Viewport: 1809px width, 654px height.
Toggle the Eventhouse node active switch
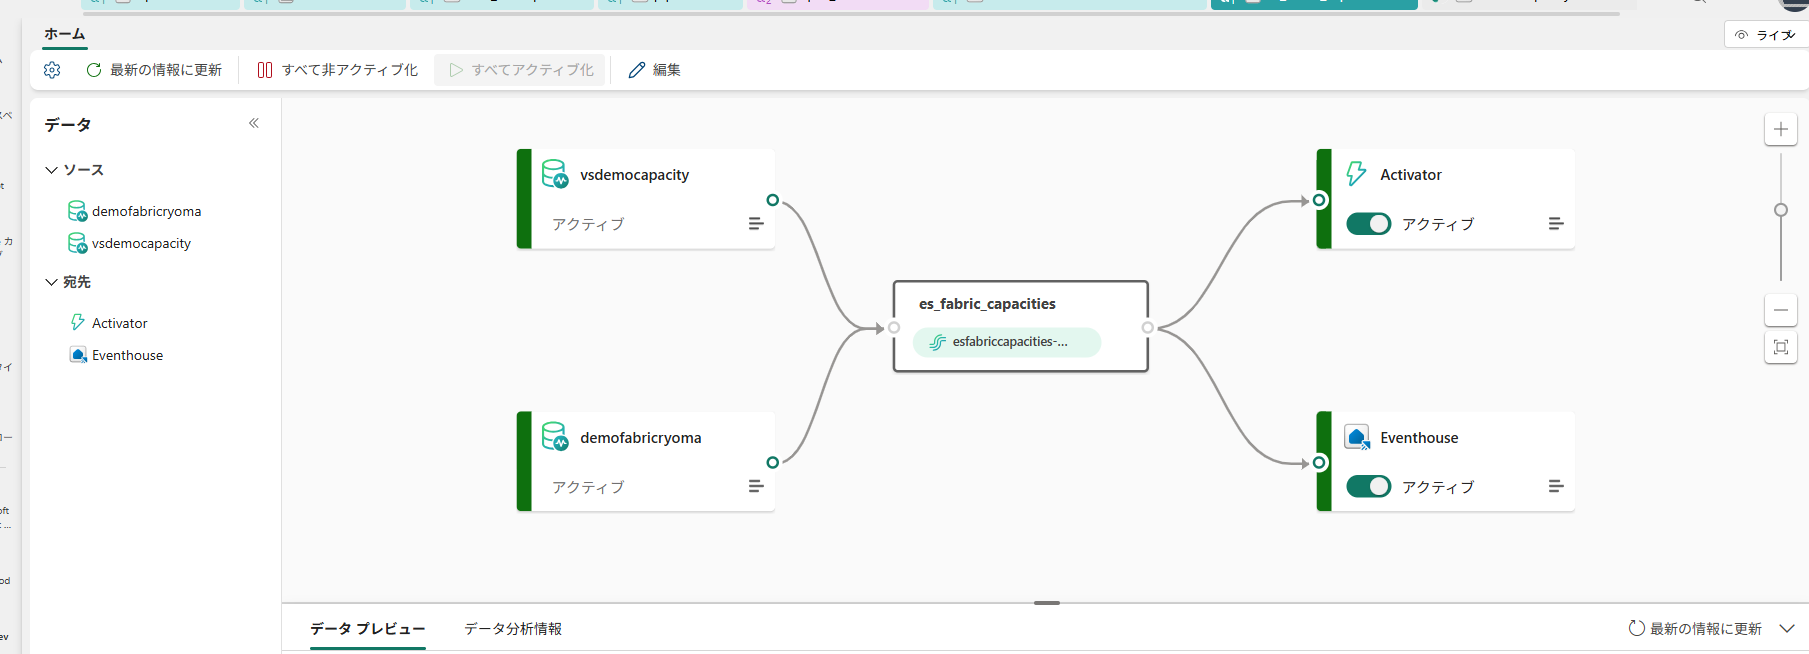click(1368, 487)
